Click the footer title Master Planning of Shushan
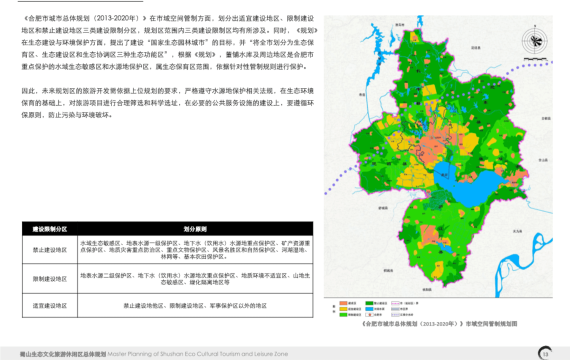Screen dimensions: 570x360 tap(198, 354)
